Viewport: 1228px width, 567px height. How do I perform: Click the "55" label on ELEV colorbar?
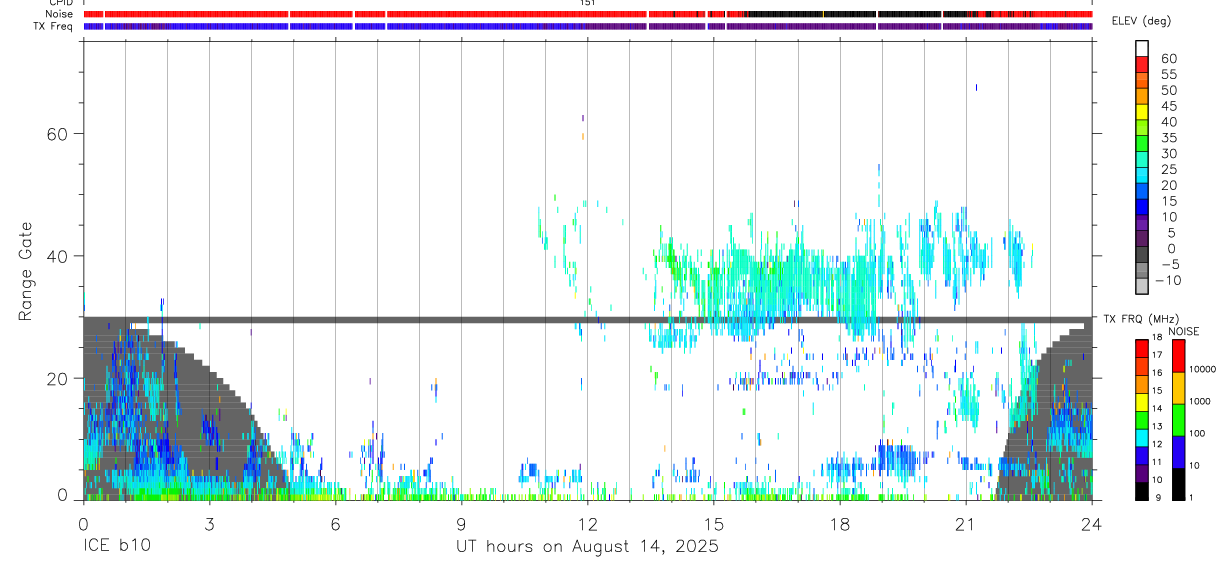pos(1168,74)
